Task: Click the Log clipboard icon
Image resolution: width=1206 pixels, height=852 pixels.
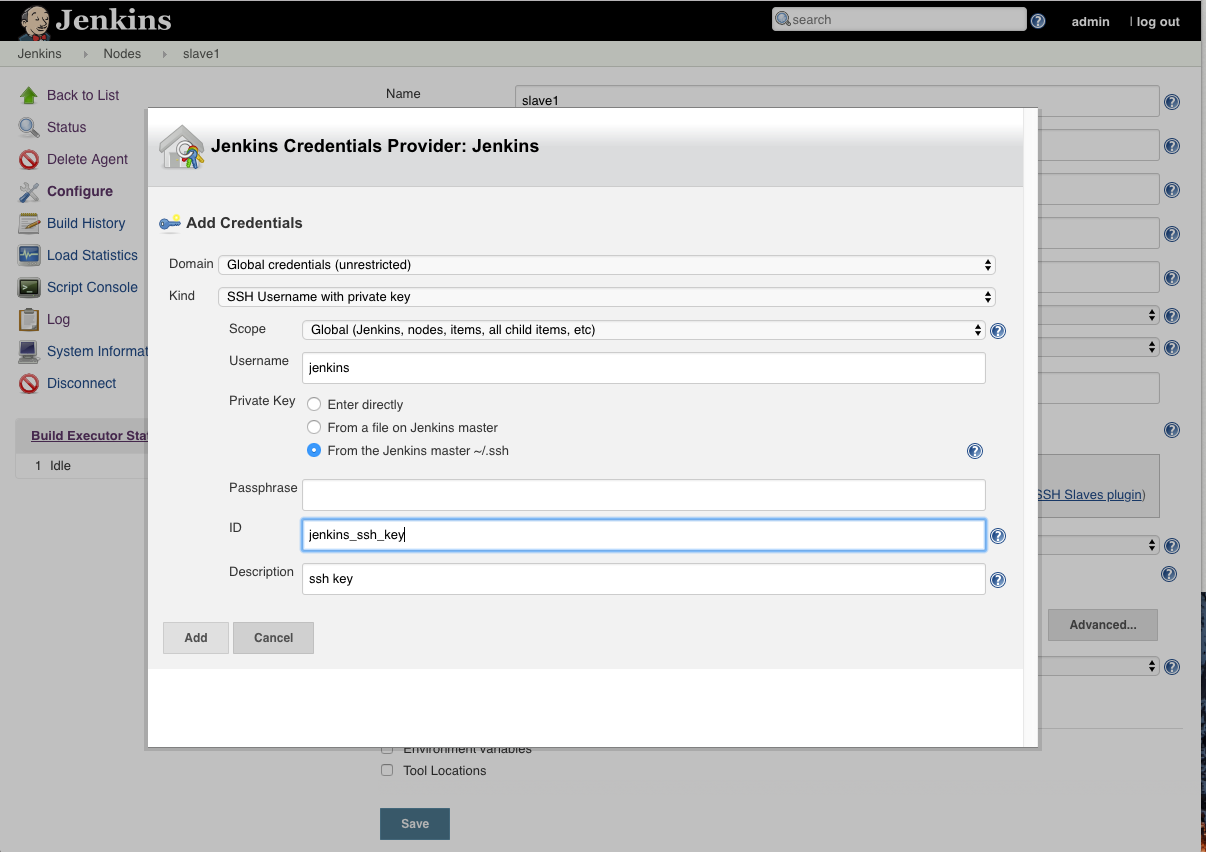Action: pos(29,319)
